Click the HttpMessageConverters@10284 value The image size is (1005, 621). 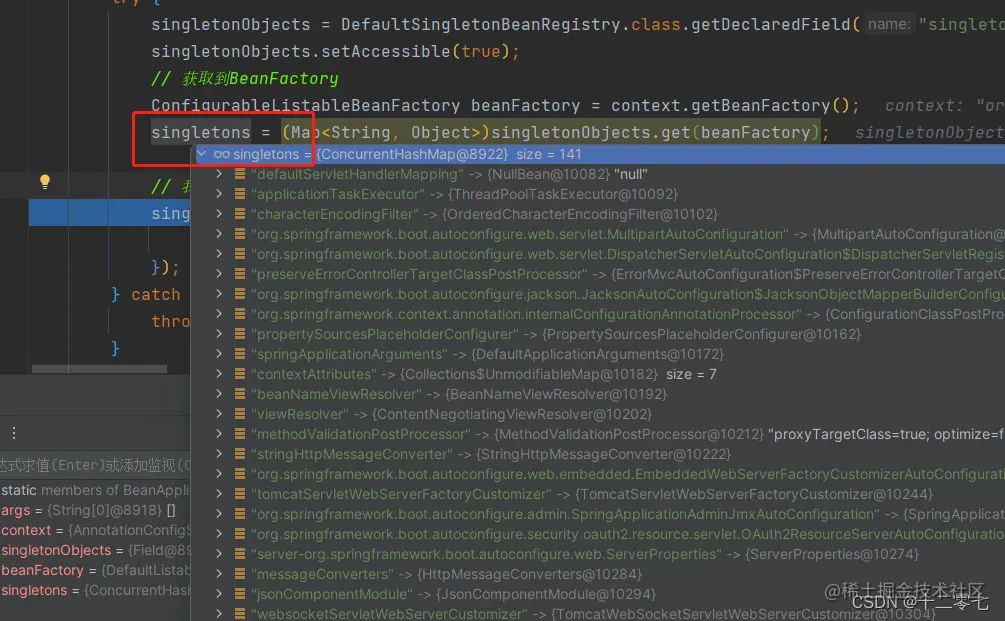click(x=529, y=574)
